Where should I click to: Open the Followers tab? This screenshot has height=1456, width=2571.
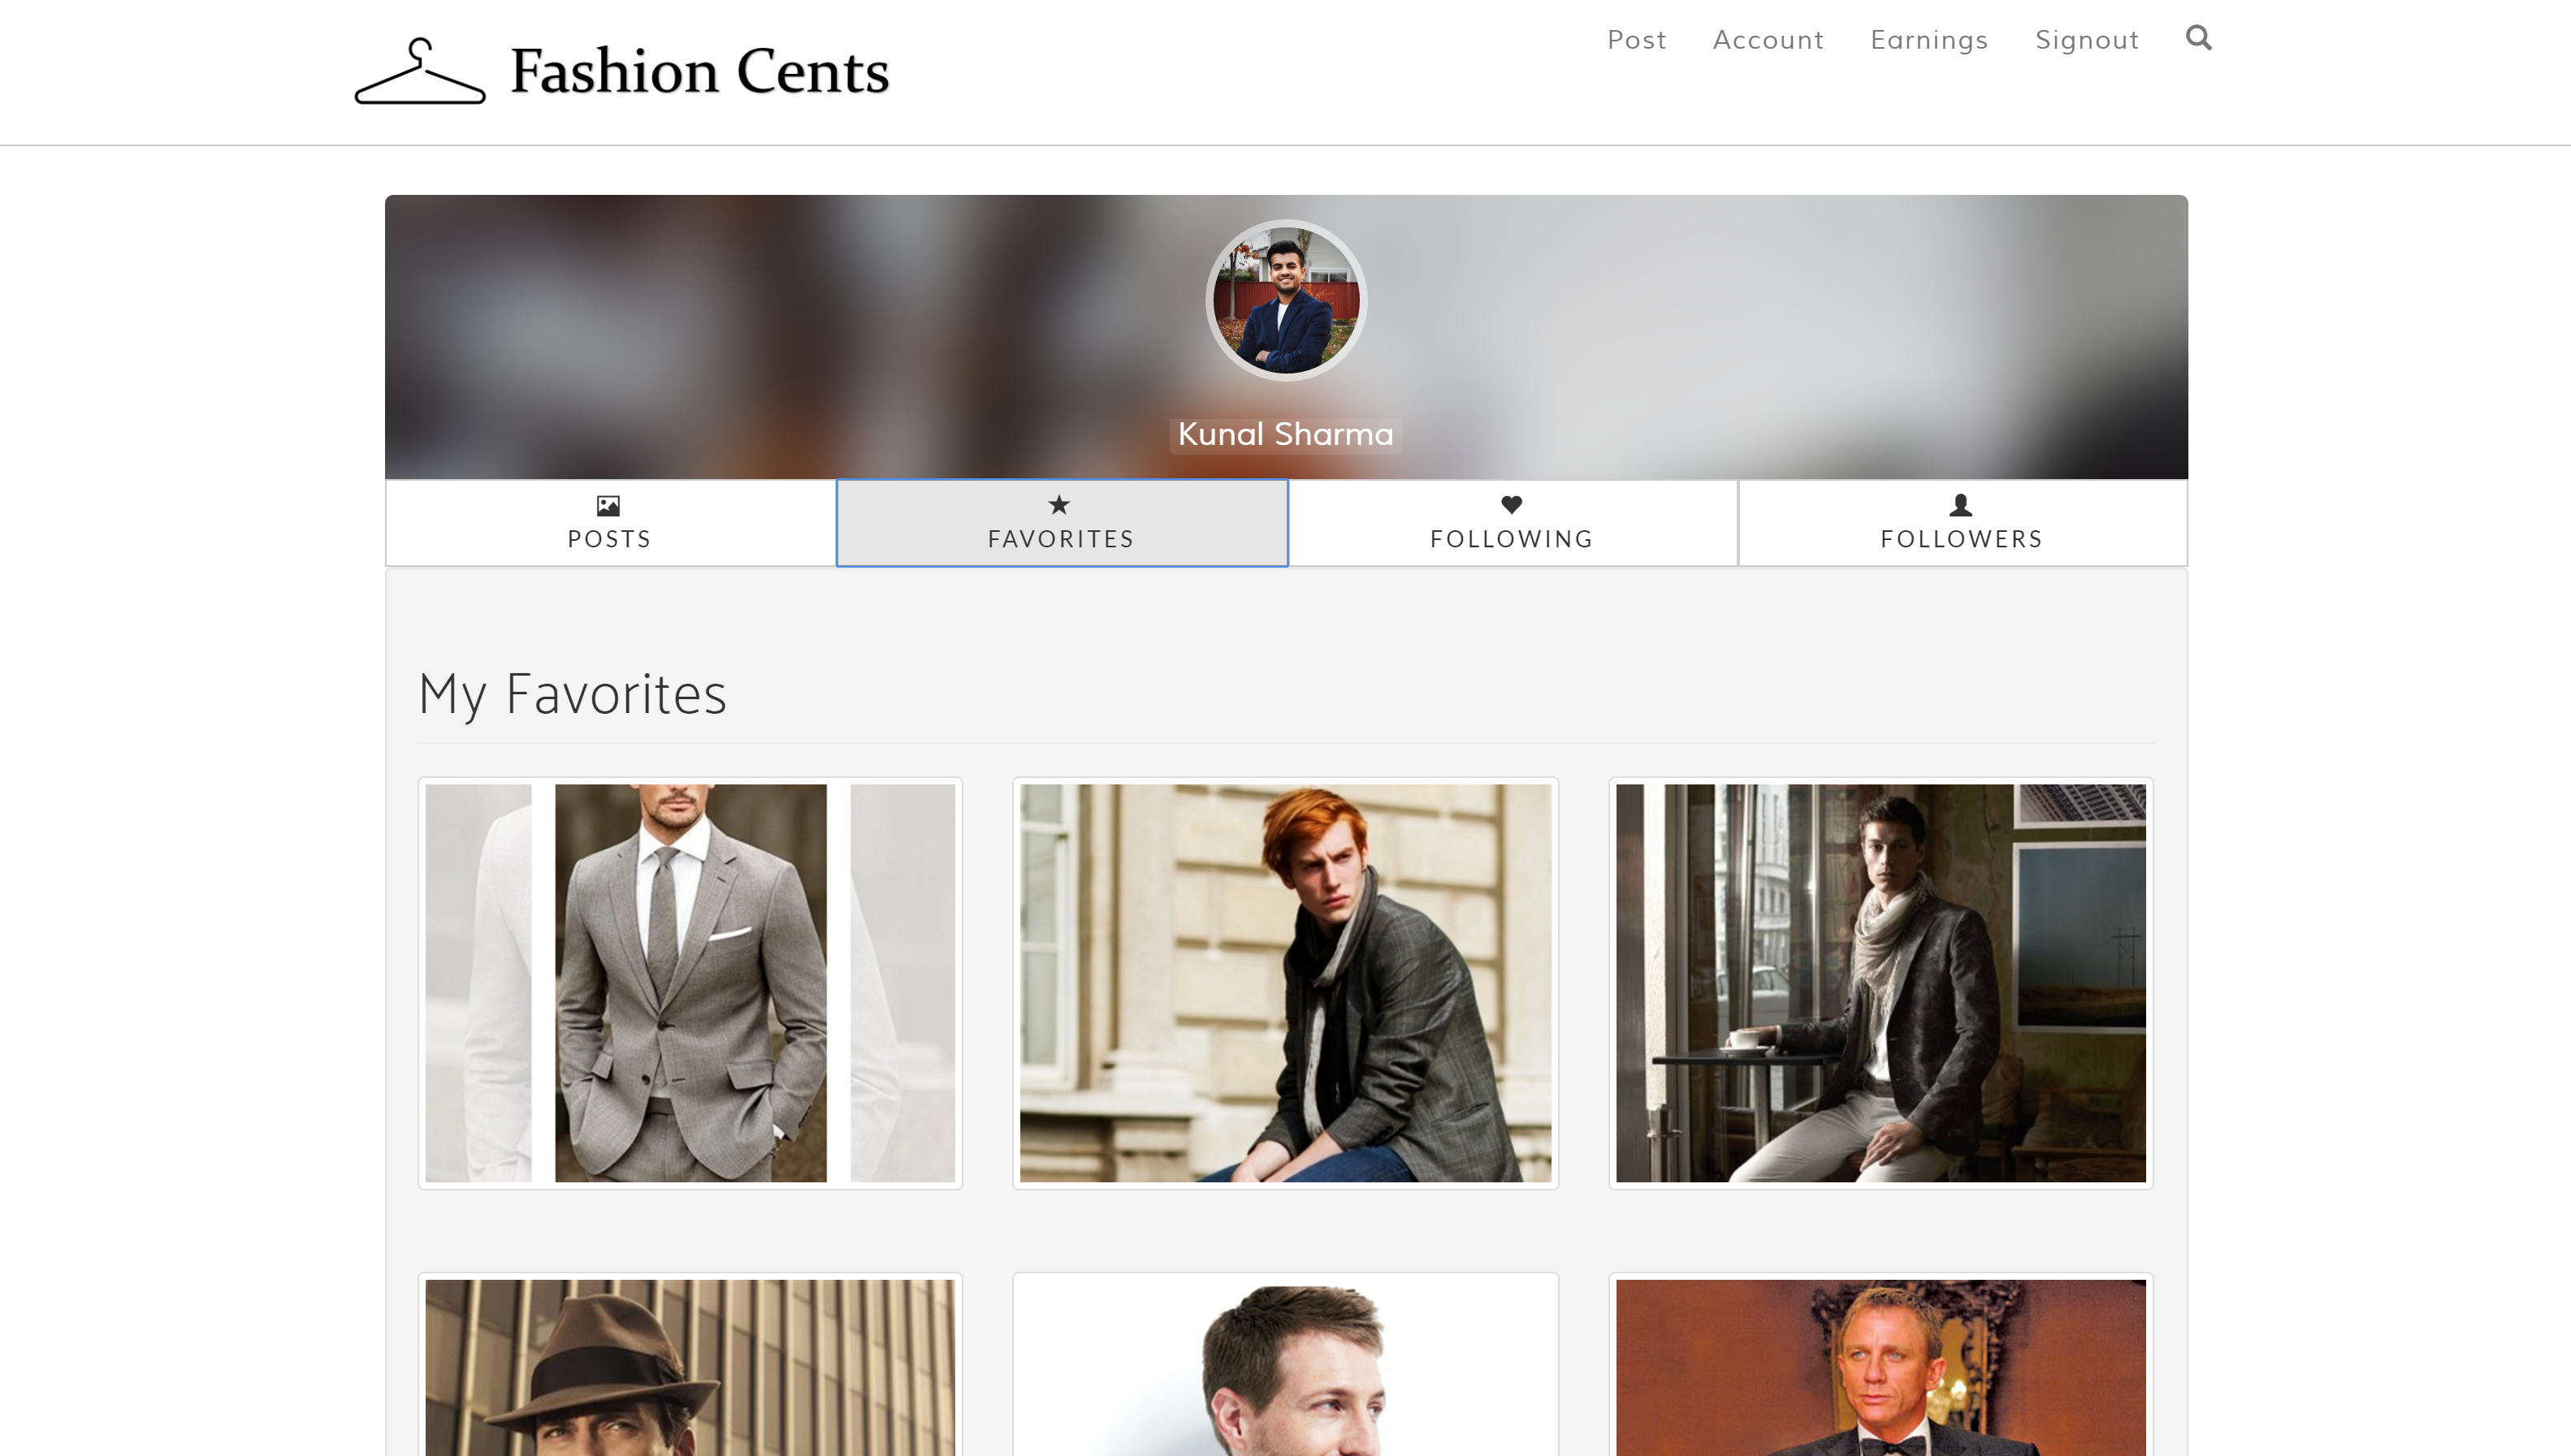pos(1962,523)
